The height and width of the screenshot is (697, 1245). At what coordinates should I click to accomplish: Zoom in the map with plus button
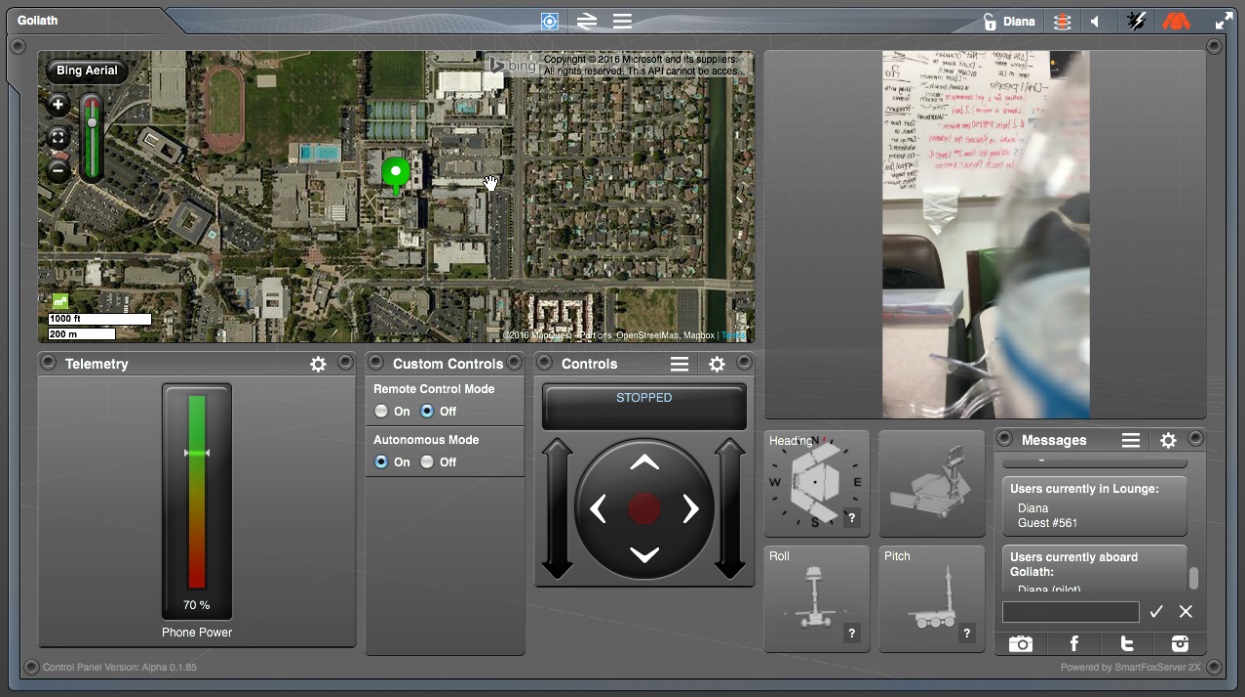pos(58,105)
